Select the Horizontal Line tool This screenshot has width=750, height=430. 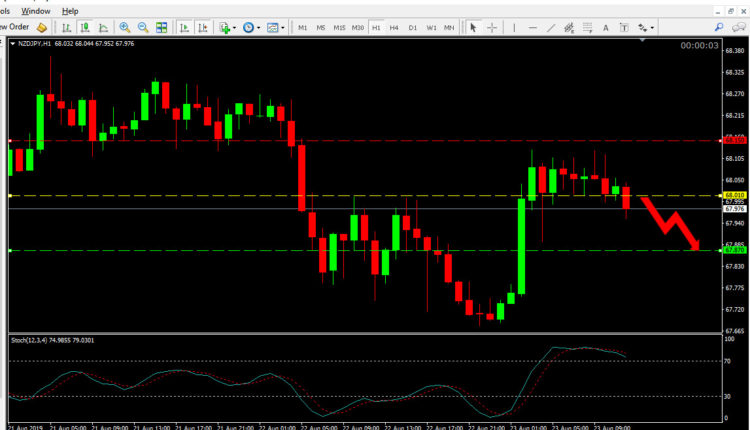(532, 28)
